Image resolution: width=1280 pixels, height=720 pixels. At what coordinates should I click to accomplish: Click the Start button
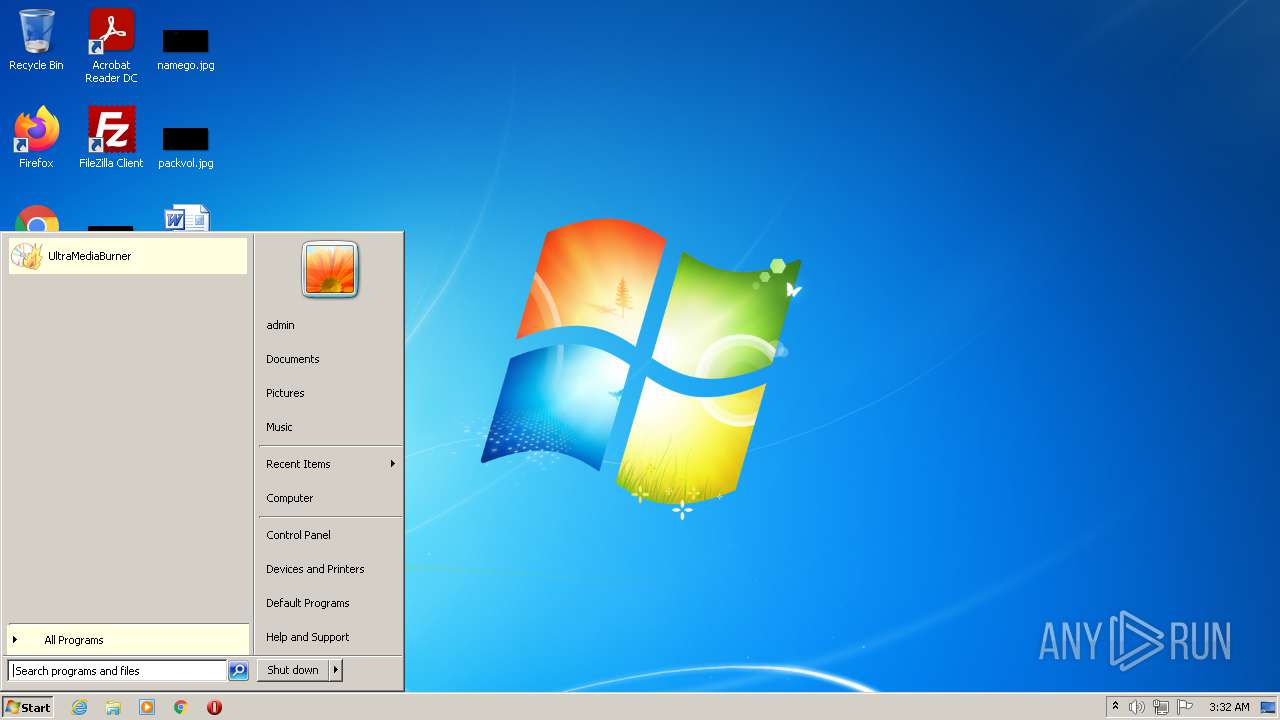(28, 707)
